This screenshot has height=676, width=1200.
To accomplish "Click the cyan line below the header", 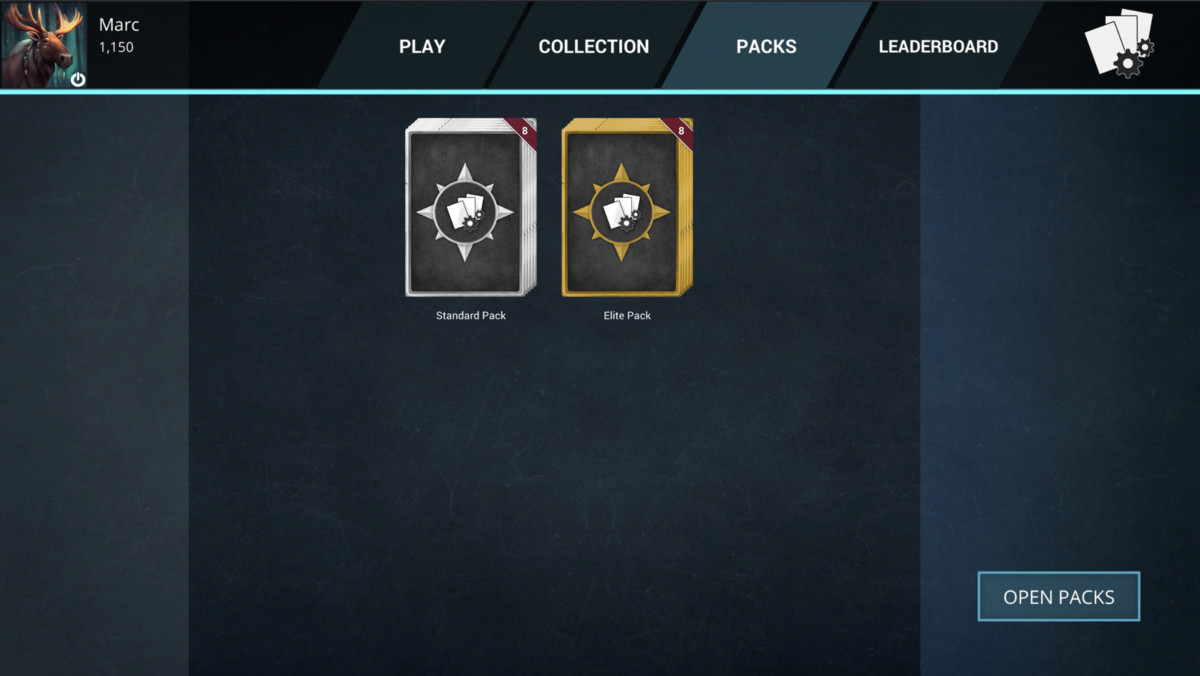I will point(600,91).
